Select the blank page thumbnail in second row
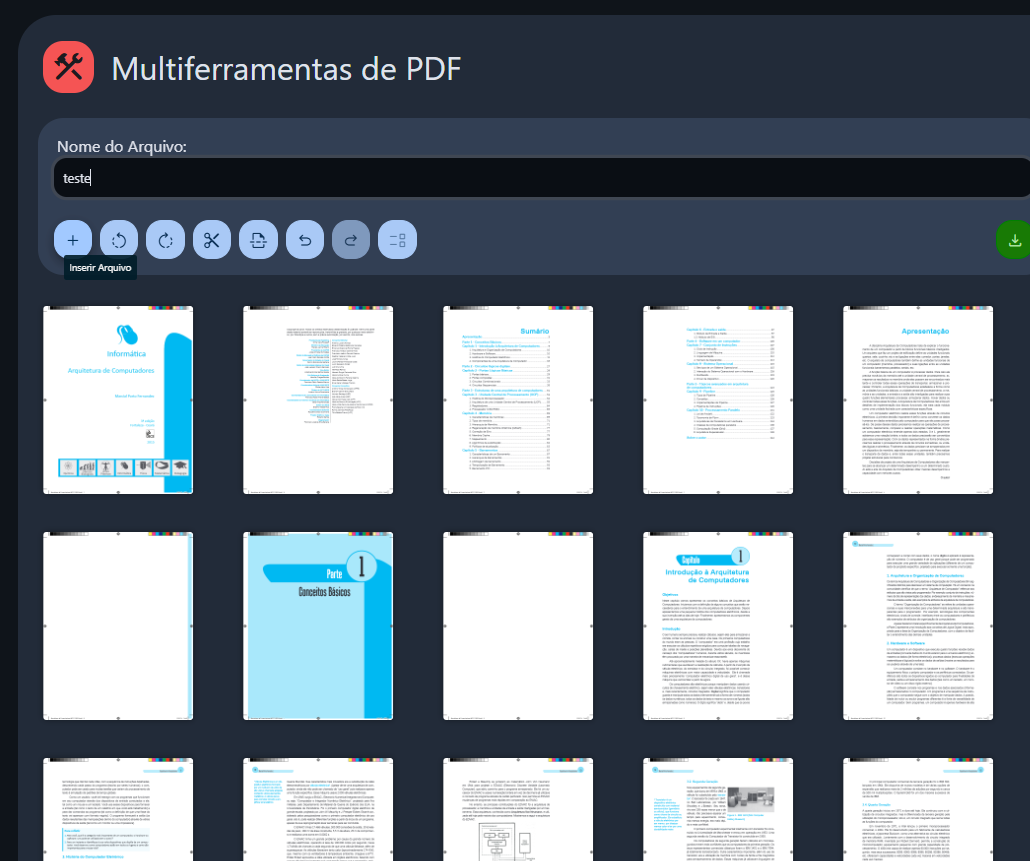Screen dimensions: 1030x861 click(518, 626)
